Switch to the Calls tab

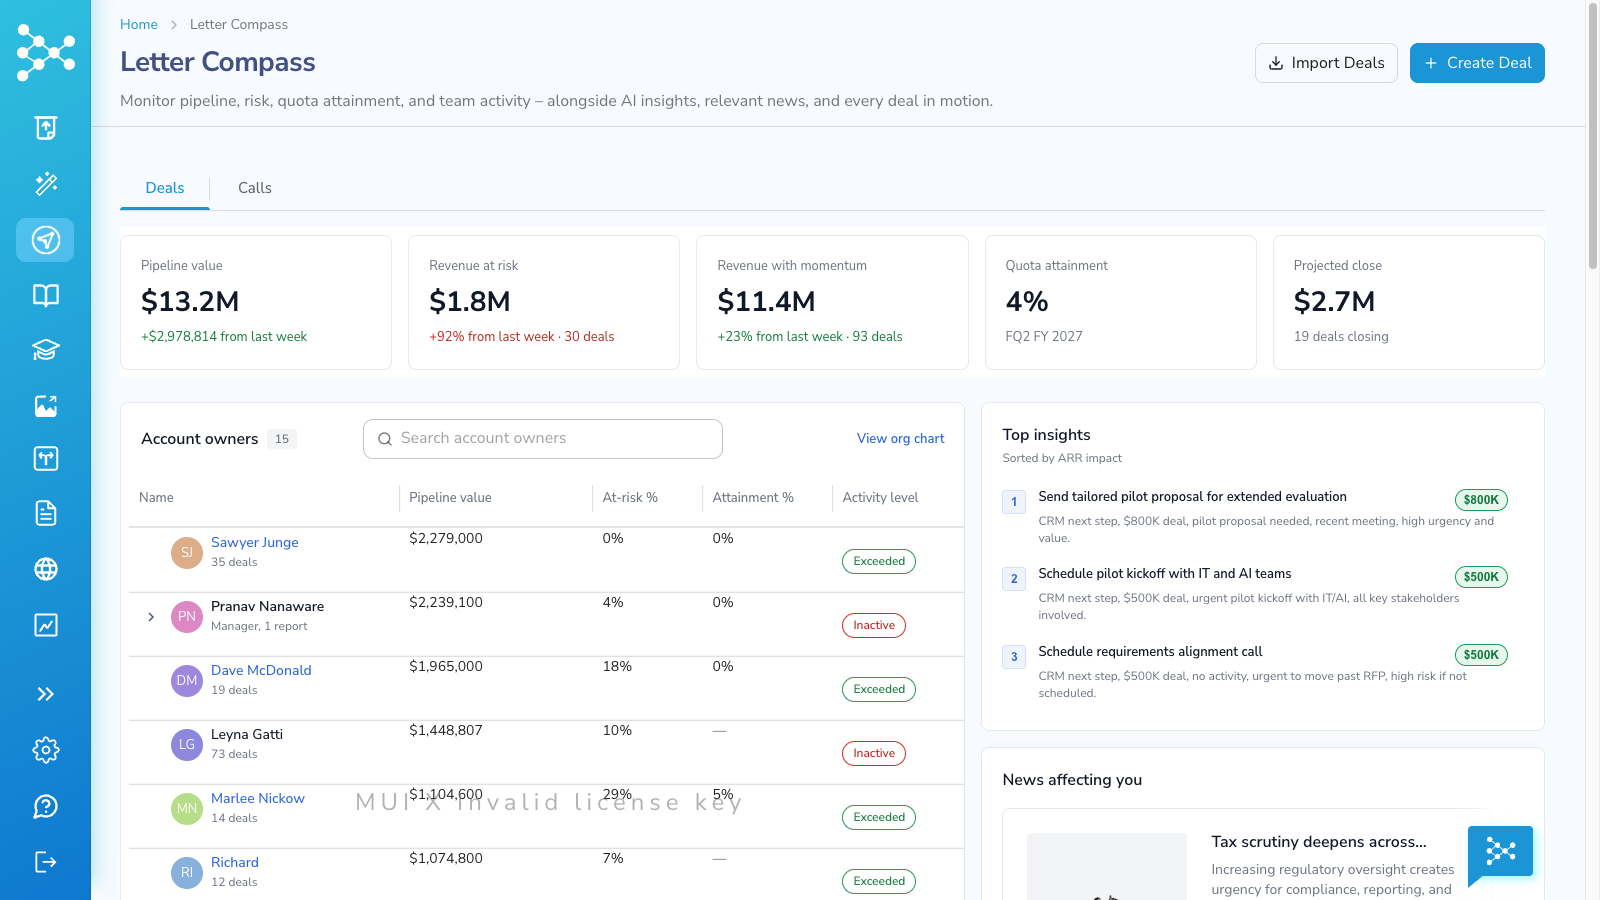(255, 188)
